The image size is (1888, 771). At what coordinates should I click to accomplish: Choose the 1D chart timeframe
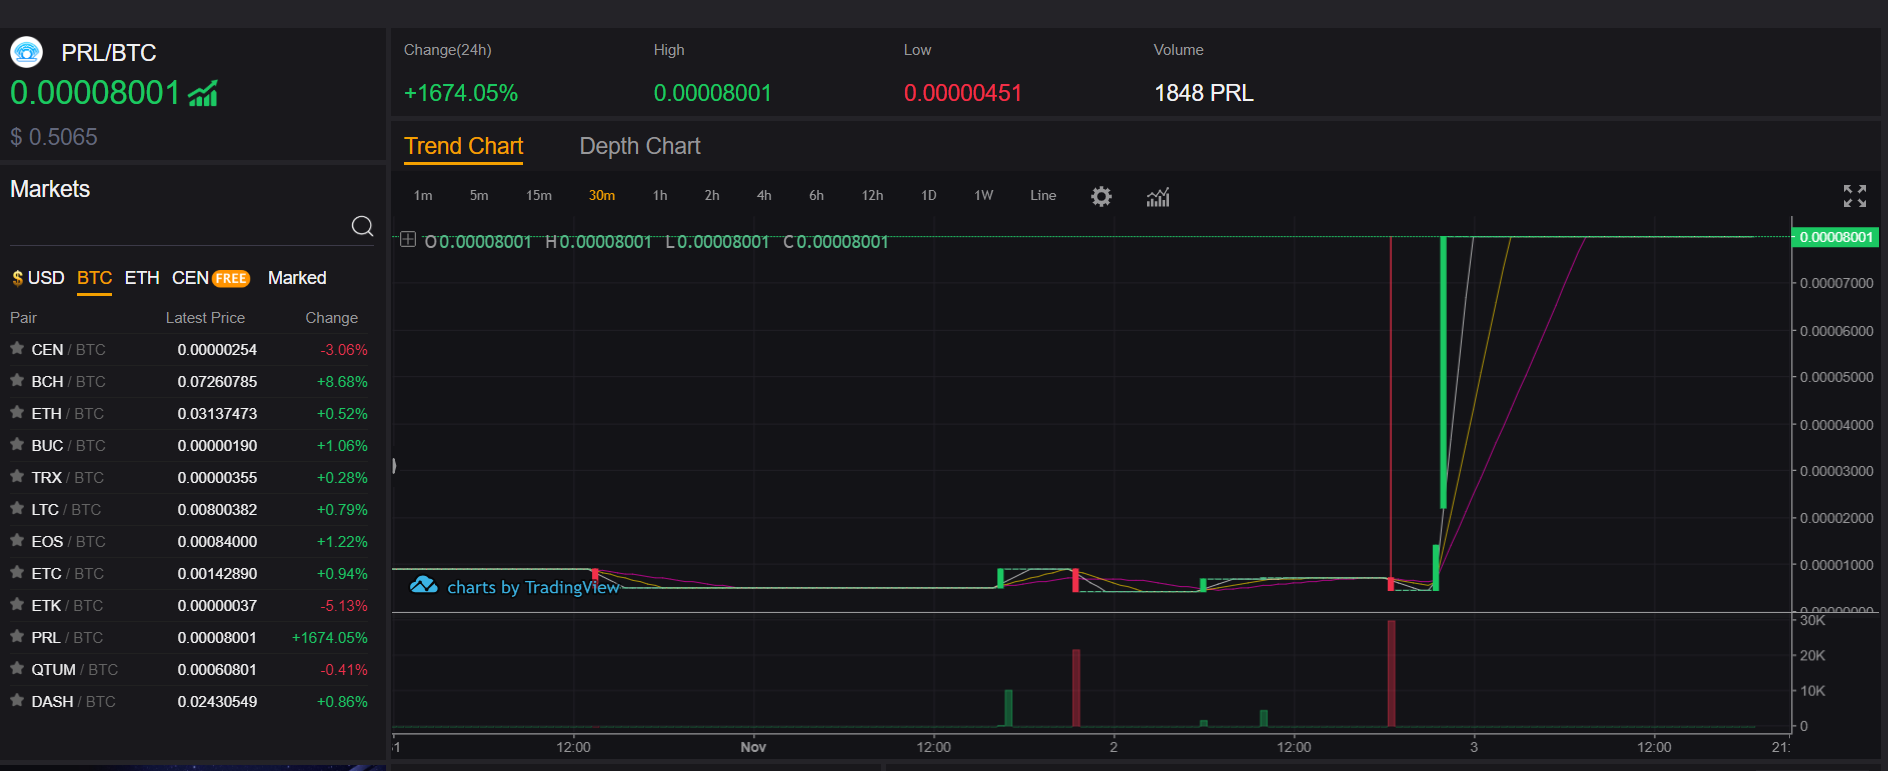928,196
